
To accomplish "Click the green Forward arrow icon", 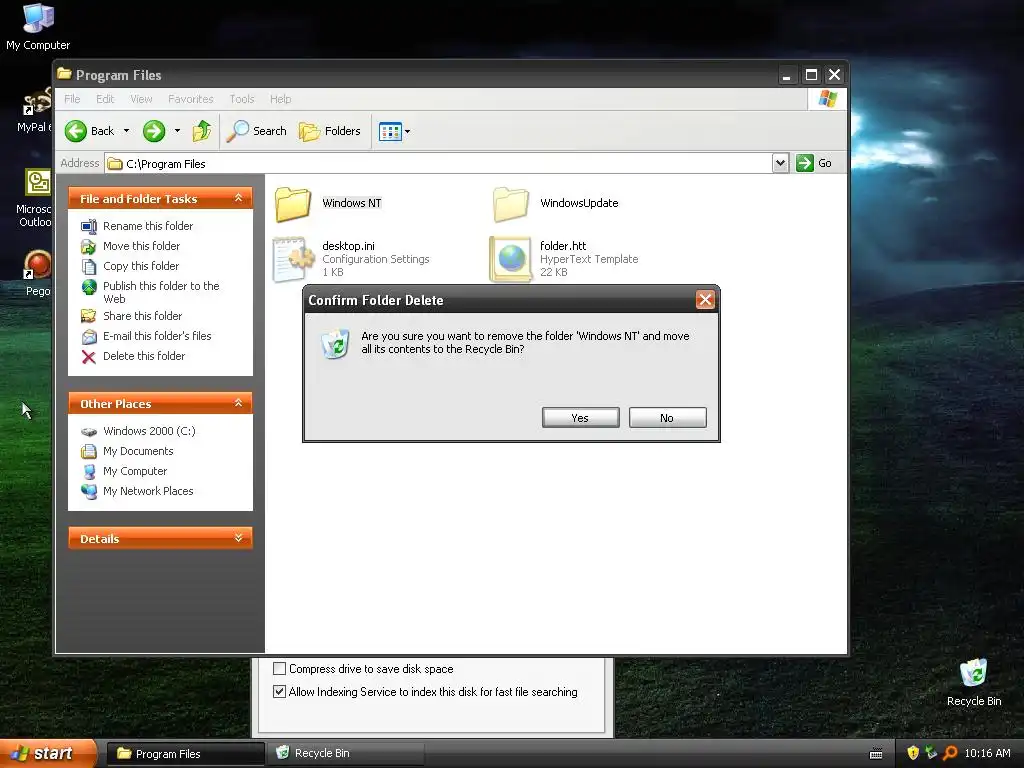I will pyautogui.click(x=154, y=131).
